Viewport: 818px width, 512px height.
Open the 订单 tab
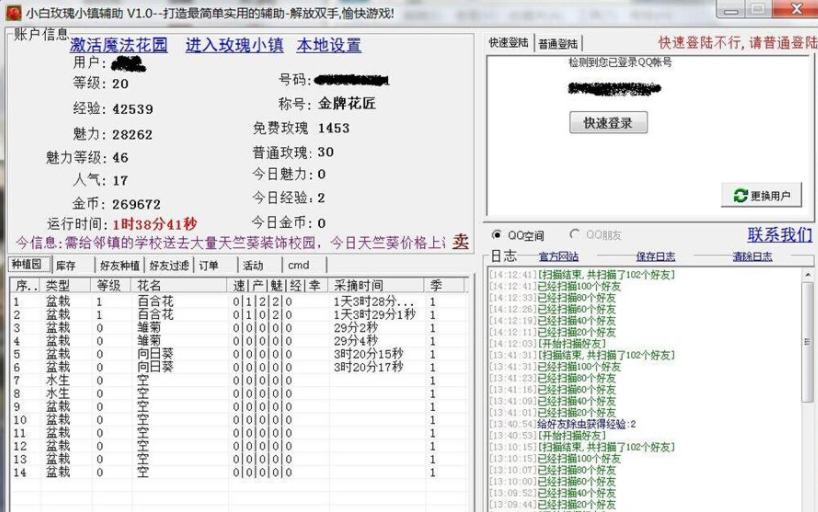(209, 266)
